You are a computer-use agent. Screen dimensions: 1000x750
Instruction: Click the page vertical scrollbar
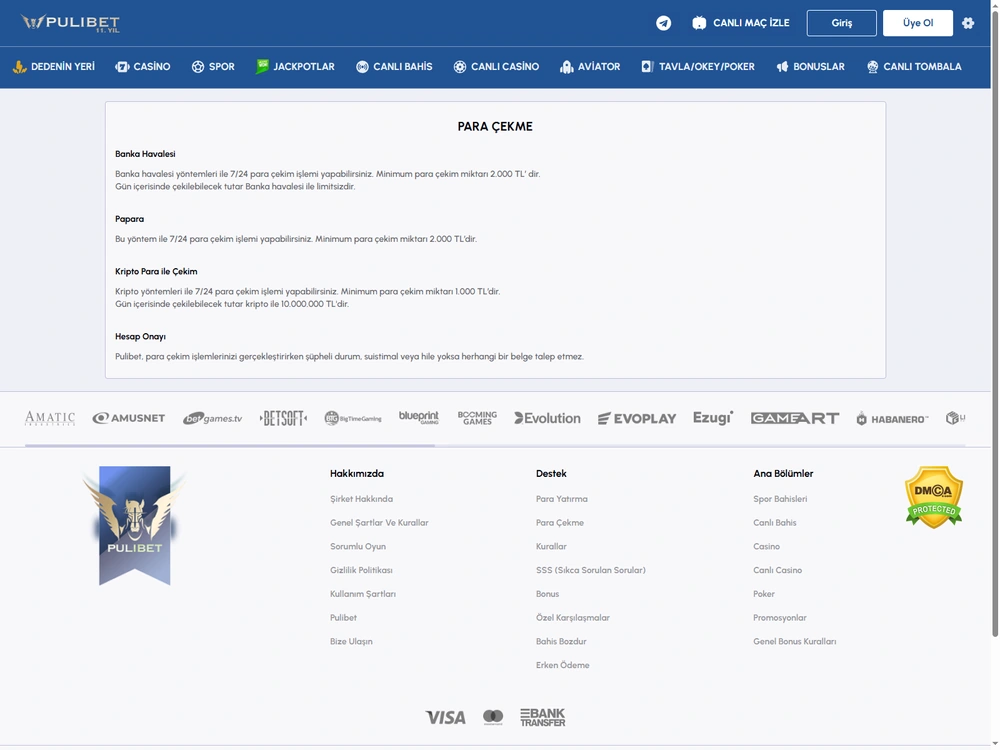click(x=994, y=319)
